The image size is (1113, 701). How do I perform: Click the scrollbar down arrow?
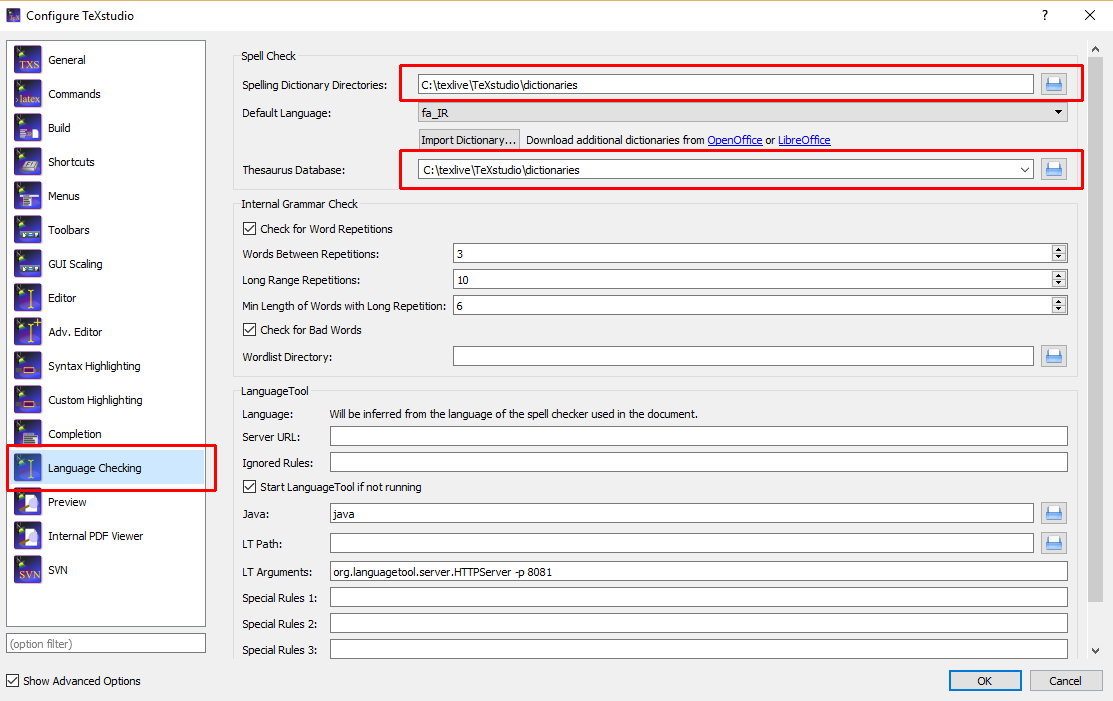coord(1095,651)
